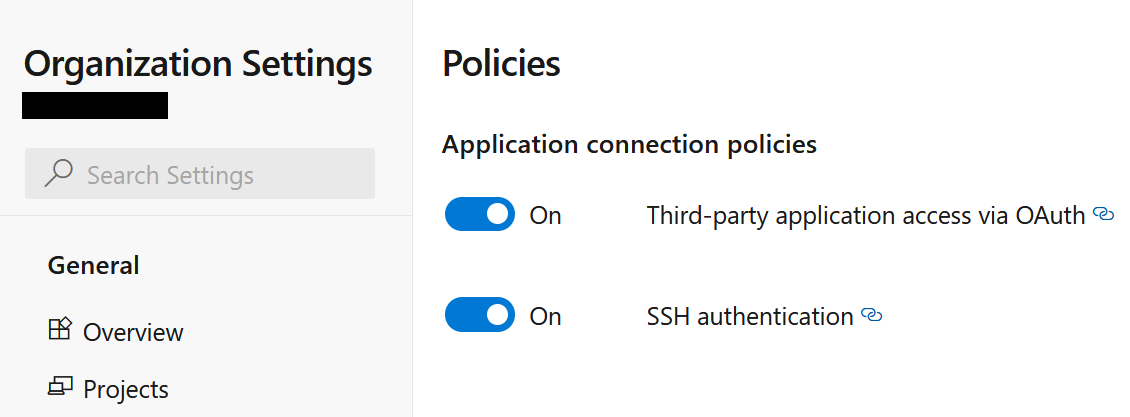
Task: Click the Organization Settings title
Action: [198, 64]
